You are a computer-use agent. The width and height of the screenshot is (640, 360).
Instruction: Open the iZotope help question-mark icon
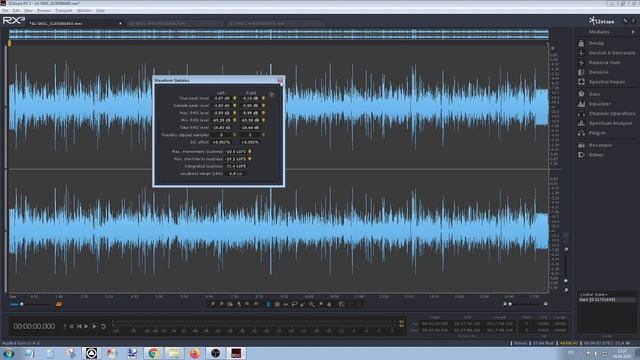(633, 20)
